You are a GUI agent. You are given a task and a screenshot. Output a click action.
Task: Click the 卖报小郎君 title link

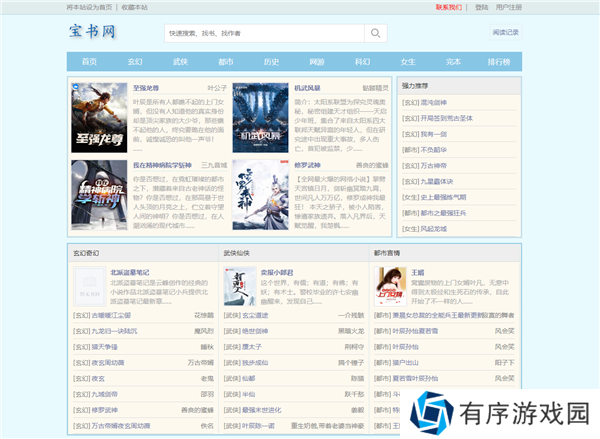[x=277, y=273]
